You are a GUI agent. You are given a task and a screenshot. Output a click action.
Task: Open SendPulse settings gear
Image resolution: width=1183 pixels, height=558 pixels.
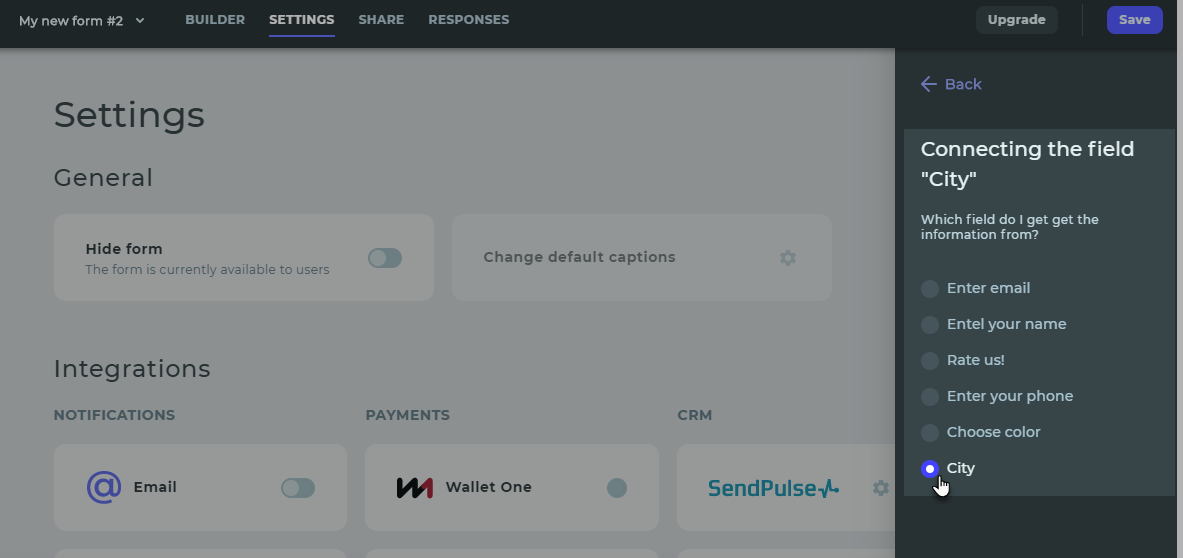880,488
